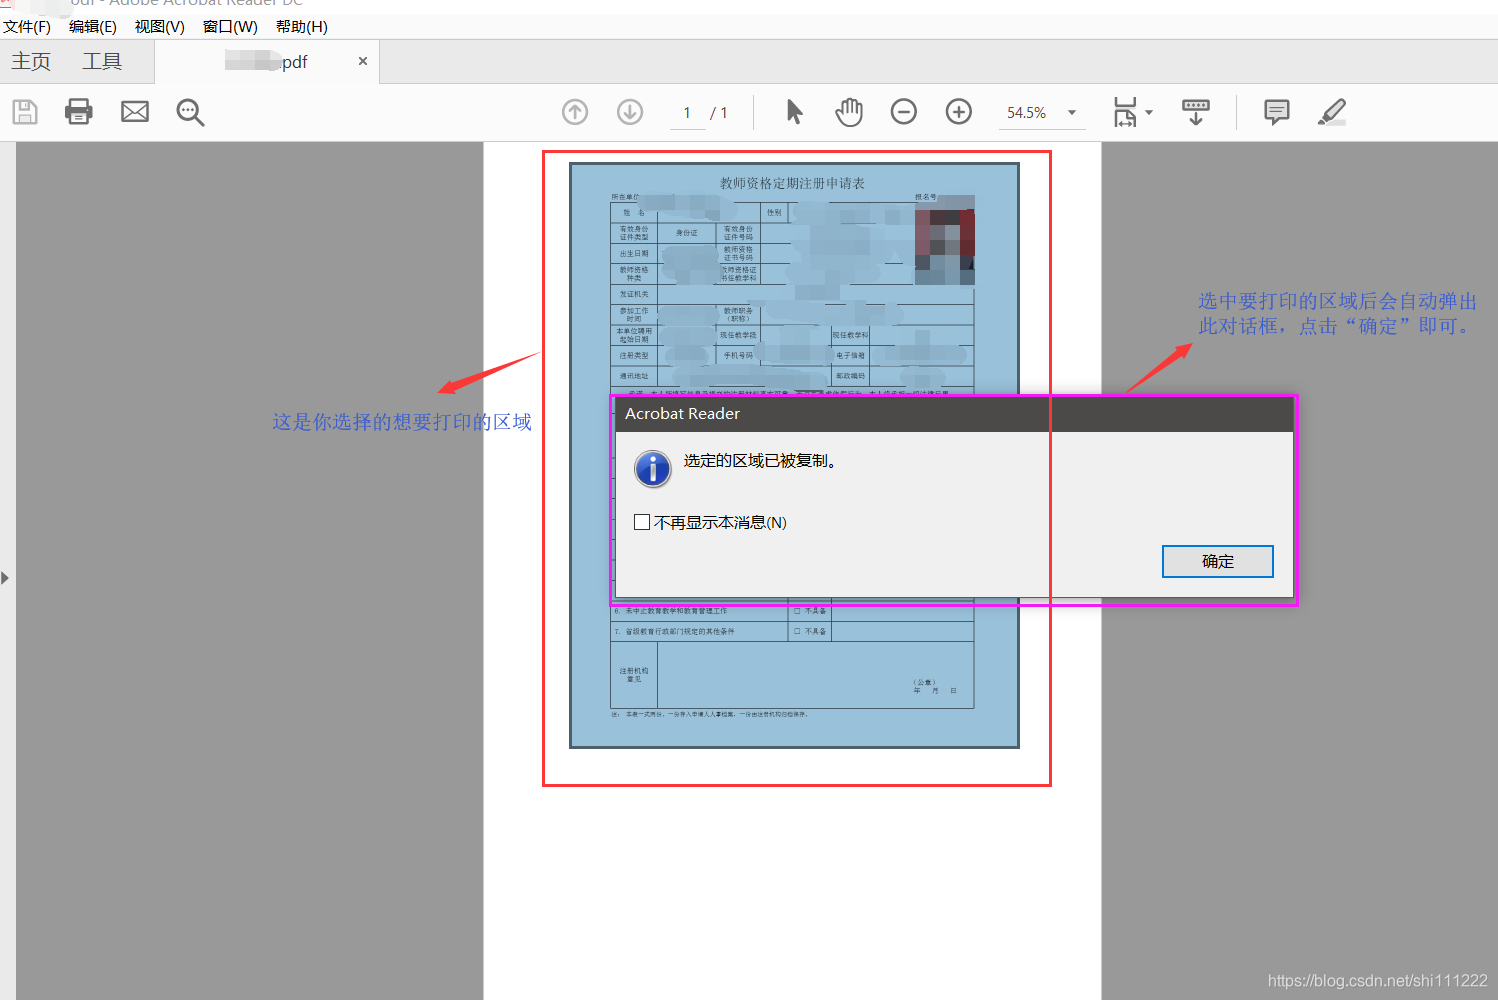Zoom in with the plus icon
This screenshot has width=1498, height=1000.
coord(959,112)
